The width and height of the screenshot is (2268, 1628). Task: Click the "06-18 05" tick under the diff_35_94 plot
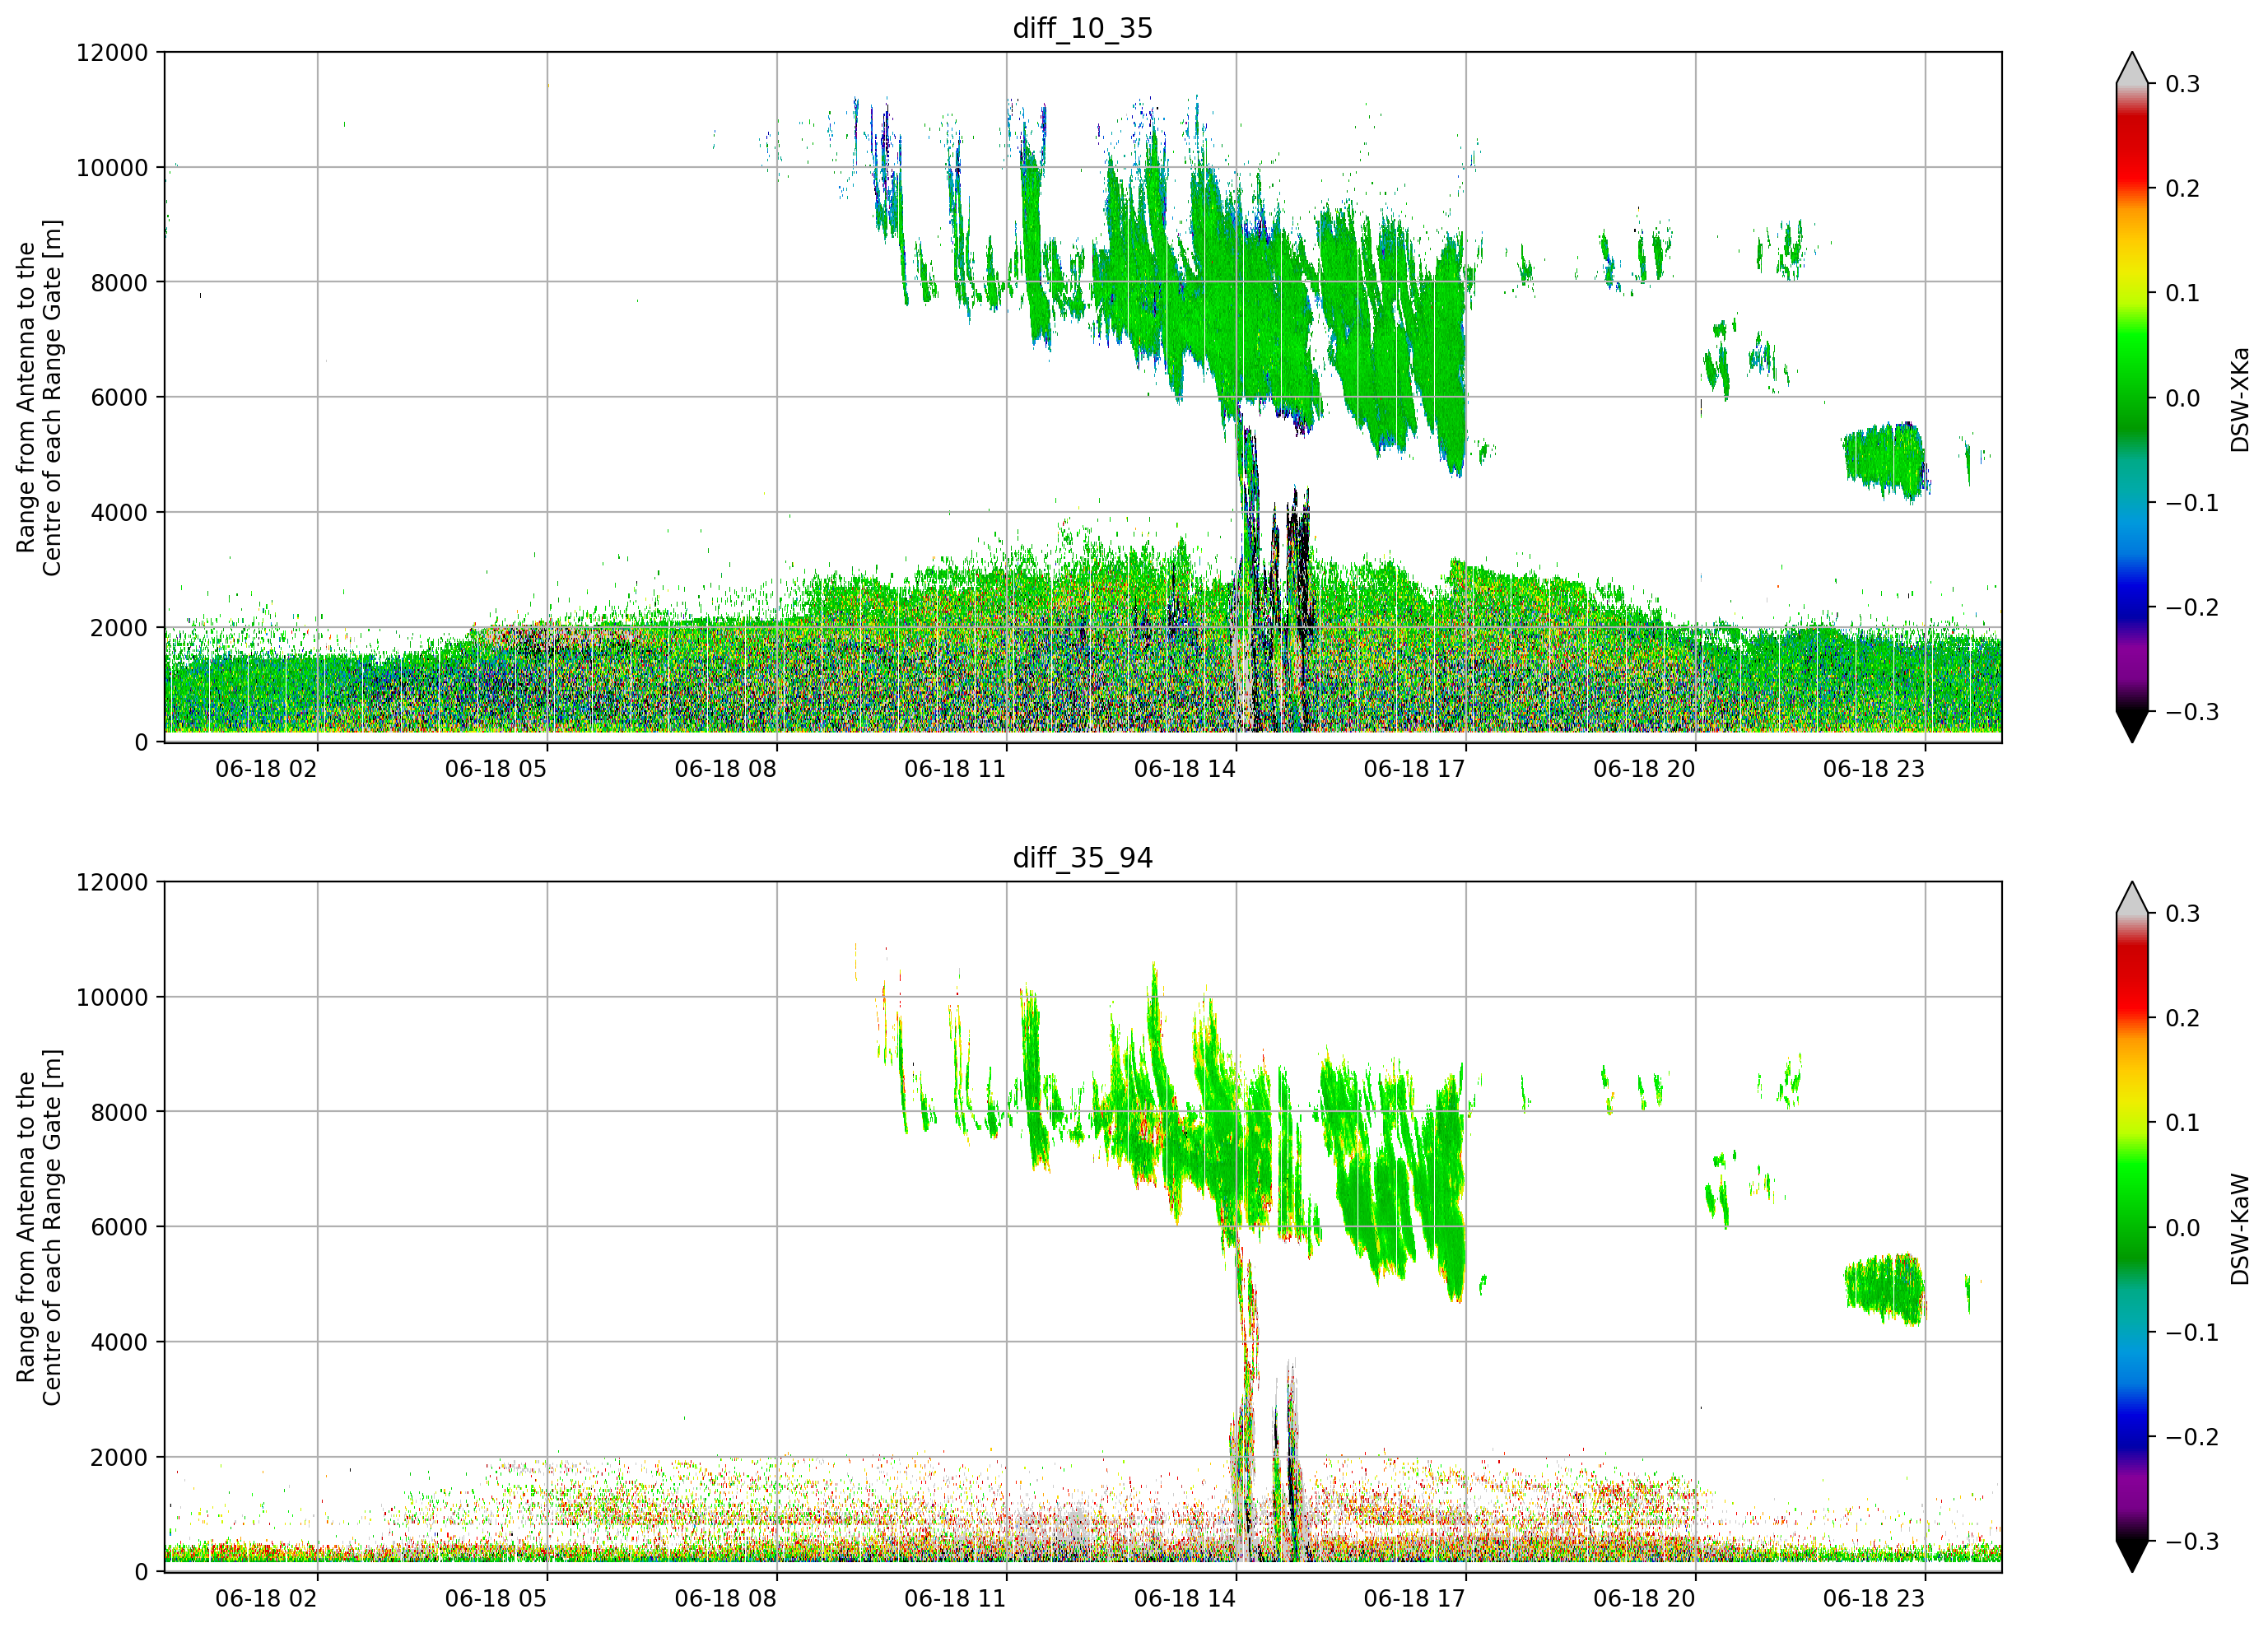click(x=496, y=1599)
